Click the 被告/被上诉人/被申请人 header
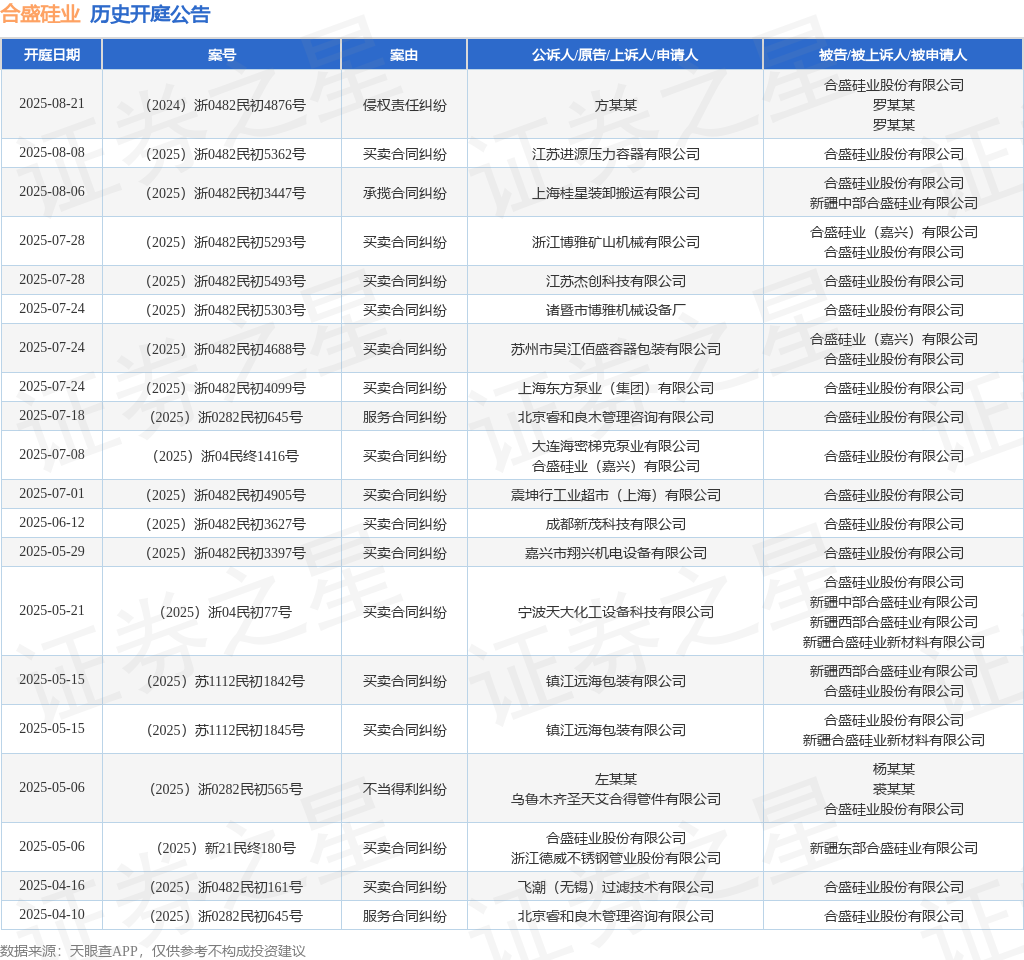This screenshot has width=1024, height=960. 893,55
